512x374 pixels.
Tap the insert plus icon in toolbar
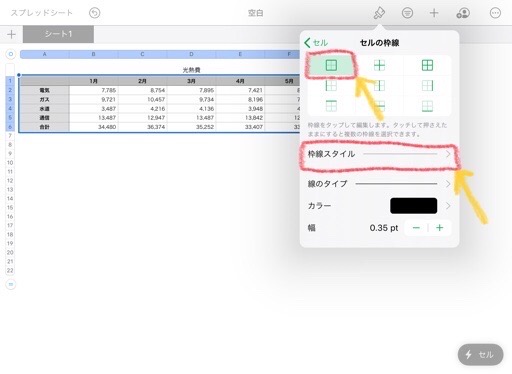[x=434, y=13]
